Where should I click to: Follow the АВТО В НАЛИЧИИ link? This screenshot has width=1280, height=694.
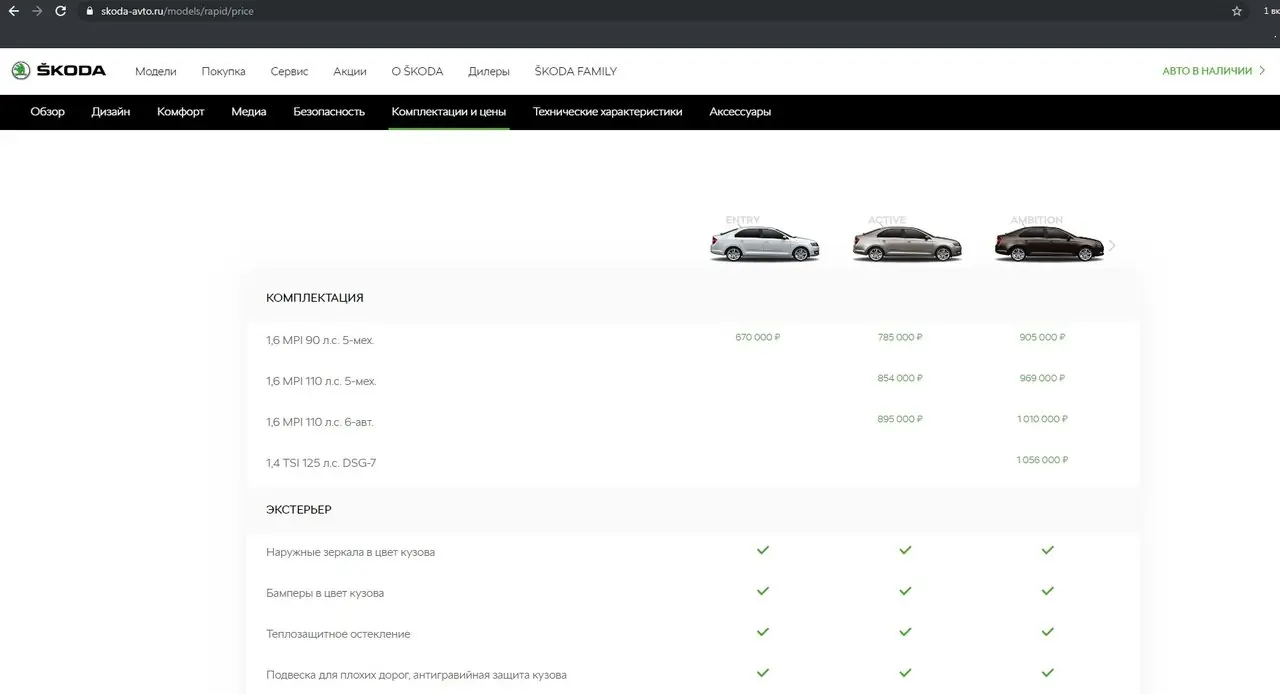(x=1214, y=71)
